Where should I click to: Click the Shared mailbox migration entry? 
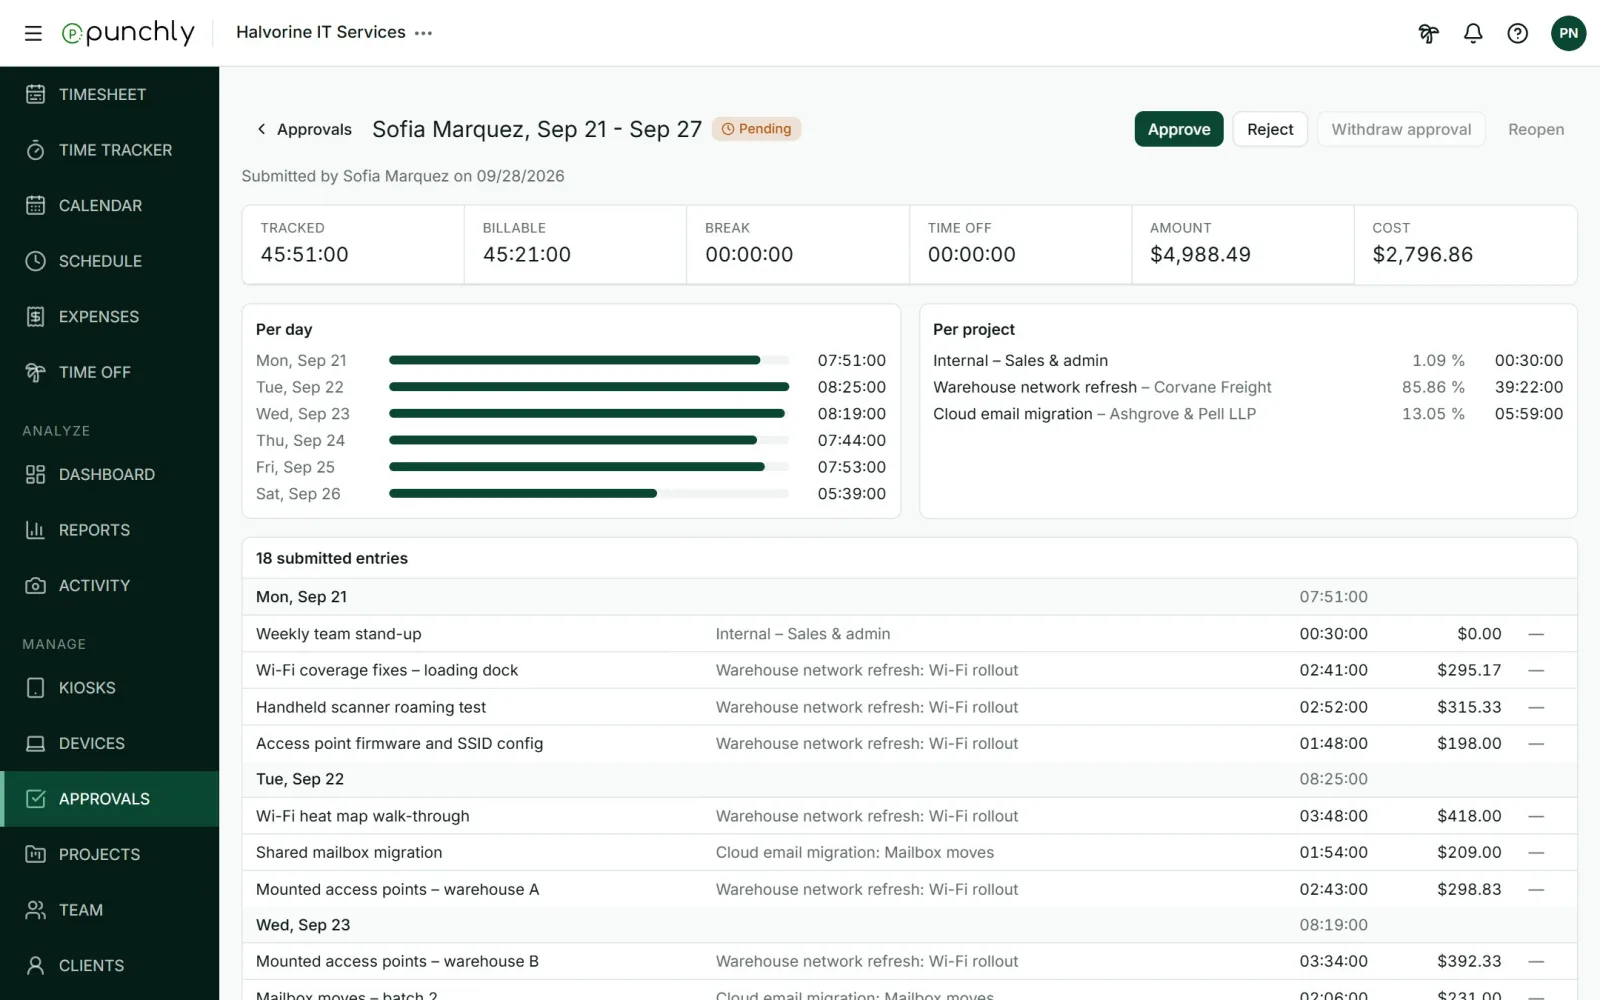(909, 853)
